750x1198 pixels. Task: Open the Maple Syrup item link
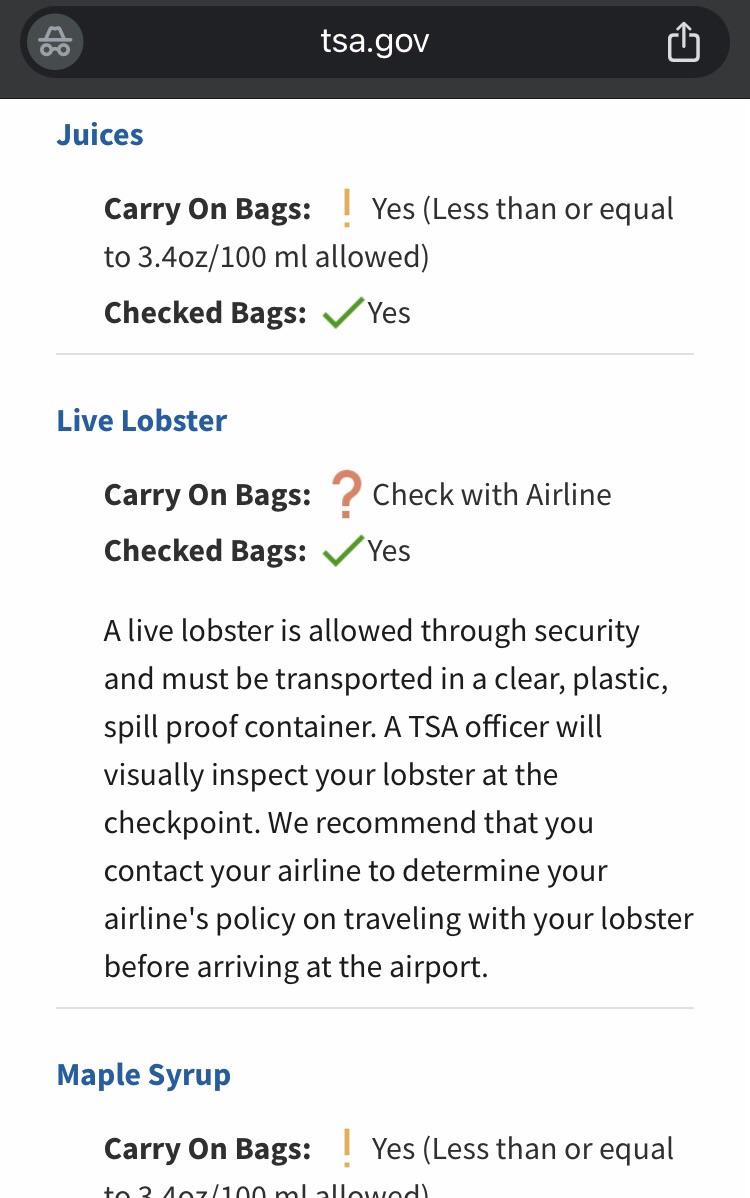[x=144, y=1075]
